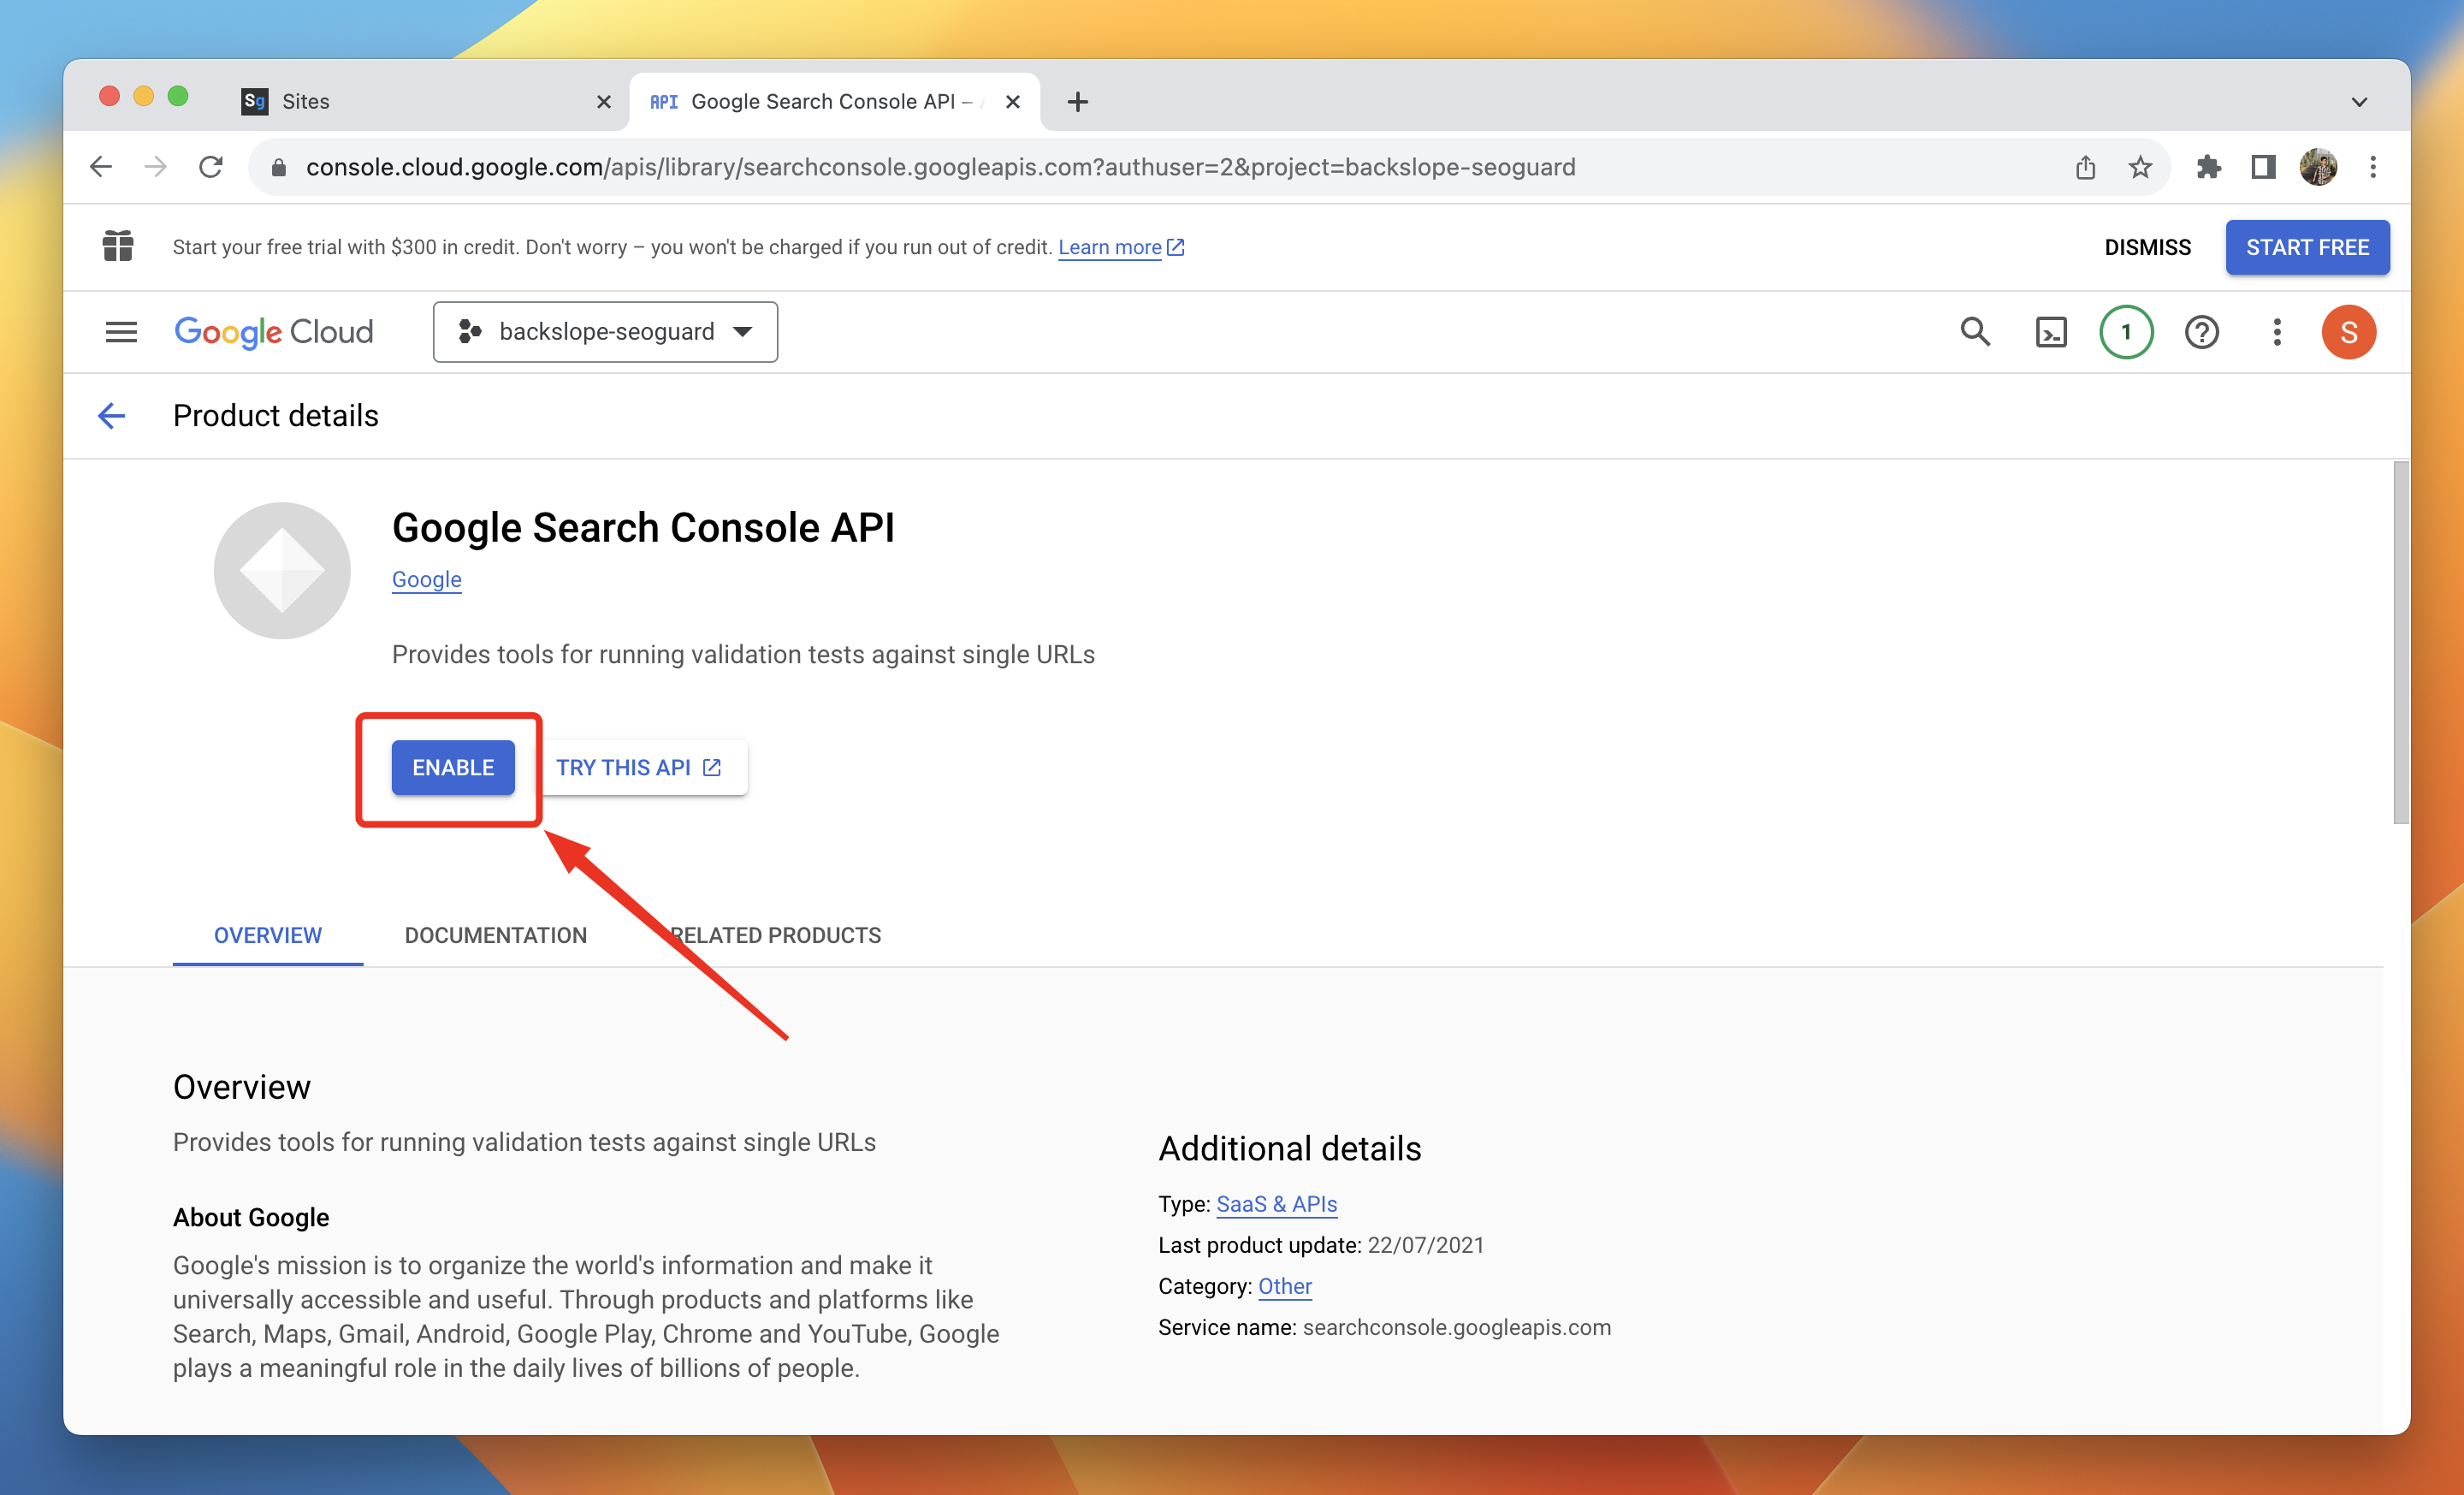Open the notifications badge showing 1
2464x1495 pixels.
(x=2126, y=332)
